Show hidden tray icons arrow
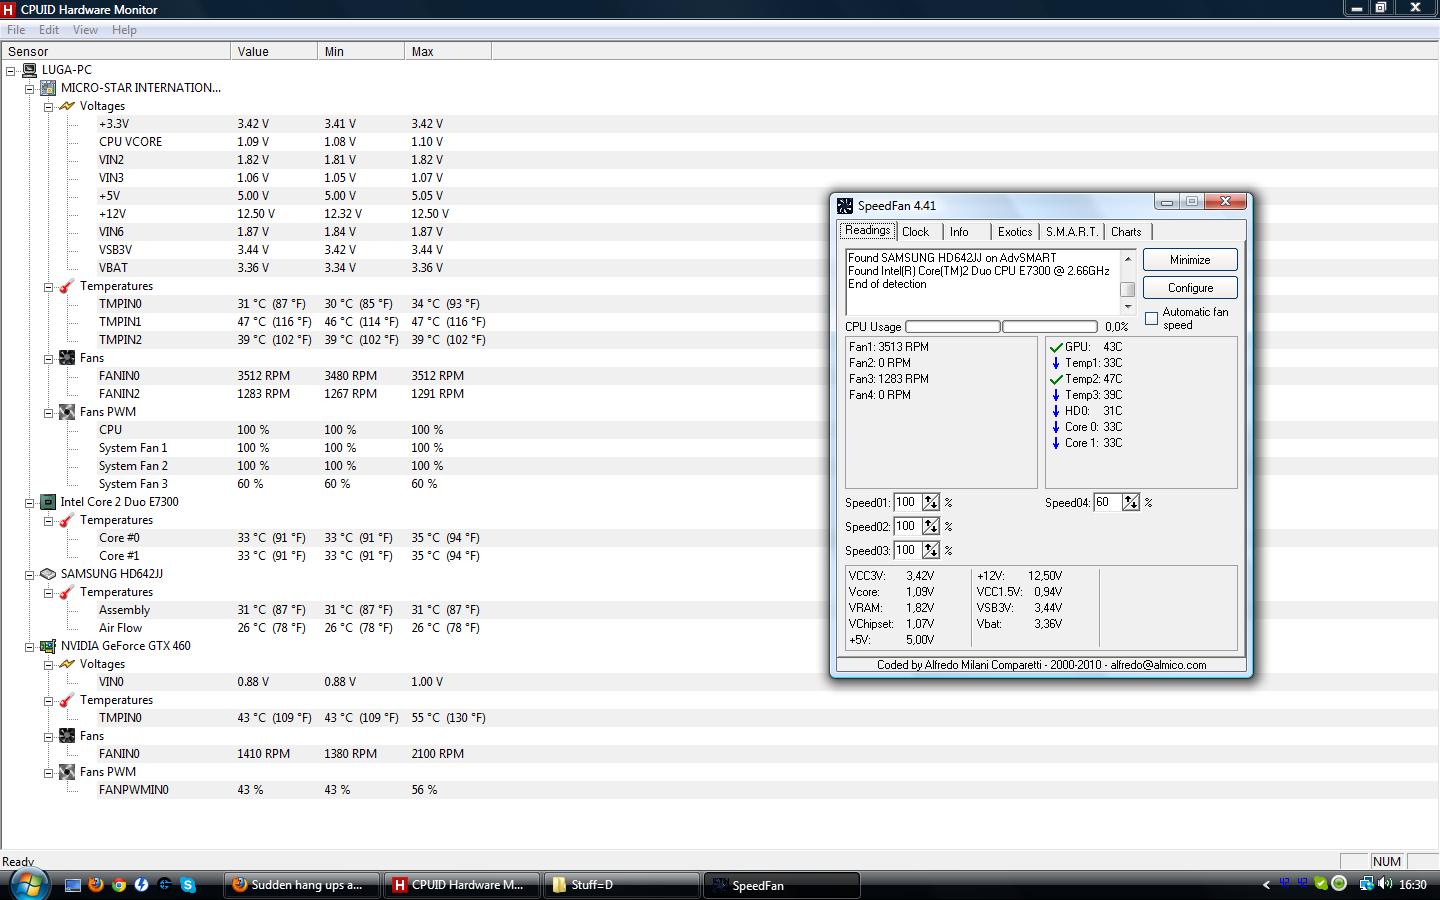 coord(1266,885)
